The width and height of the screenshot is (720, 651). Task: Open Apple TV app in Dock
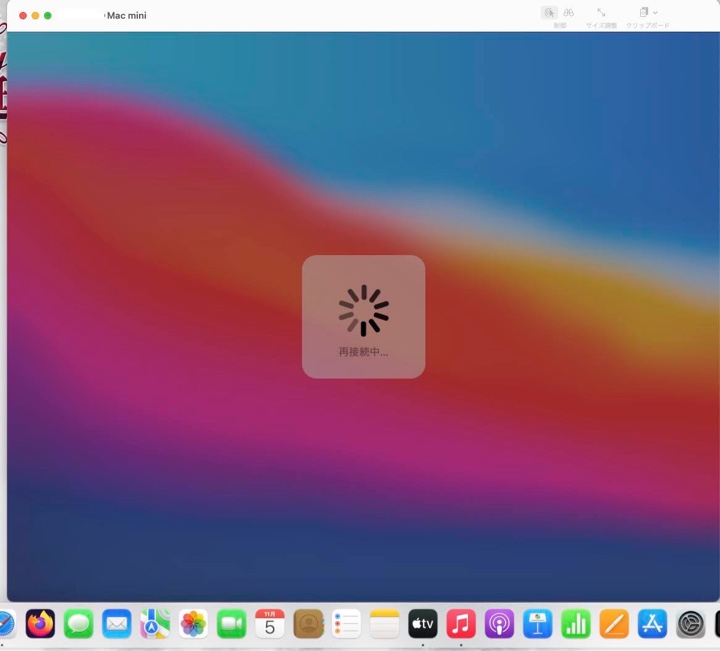(x=423, y=624)
